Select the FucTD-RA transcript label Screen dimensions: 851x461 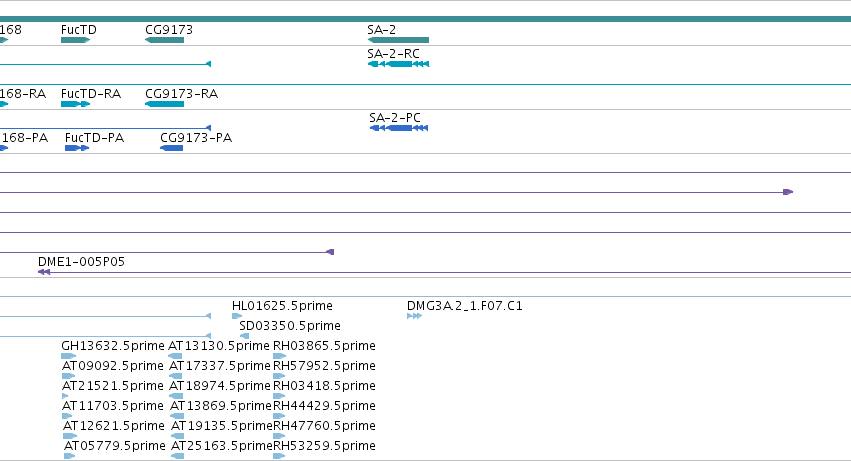pyautogui.click(x=91, y=94)
